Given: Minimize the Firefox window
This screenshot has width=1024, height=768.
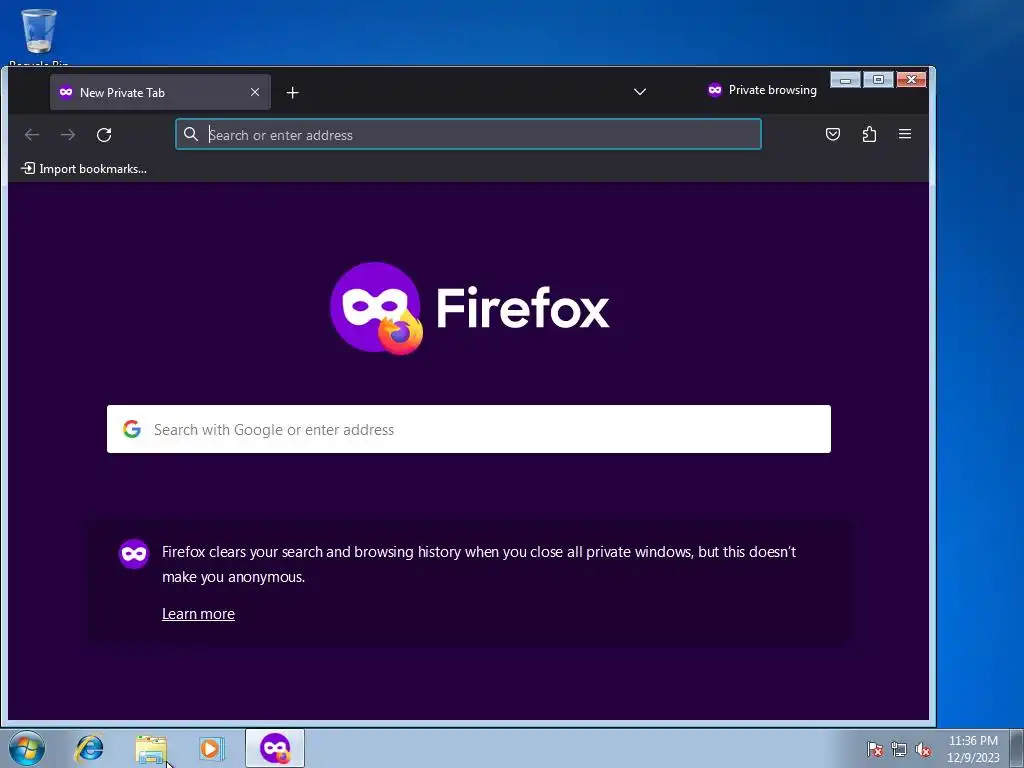Looking at the screenshot, I should coord(845,80).
